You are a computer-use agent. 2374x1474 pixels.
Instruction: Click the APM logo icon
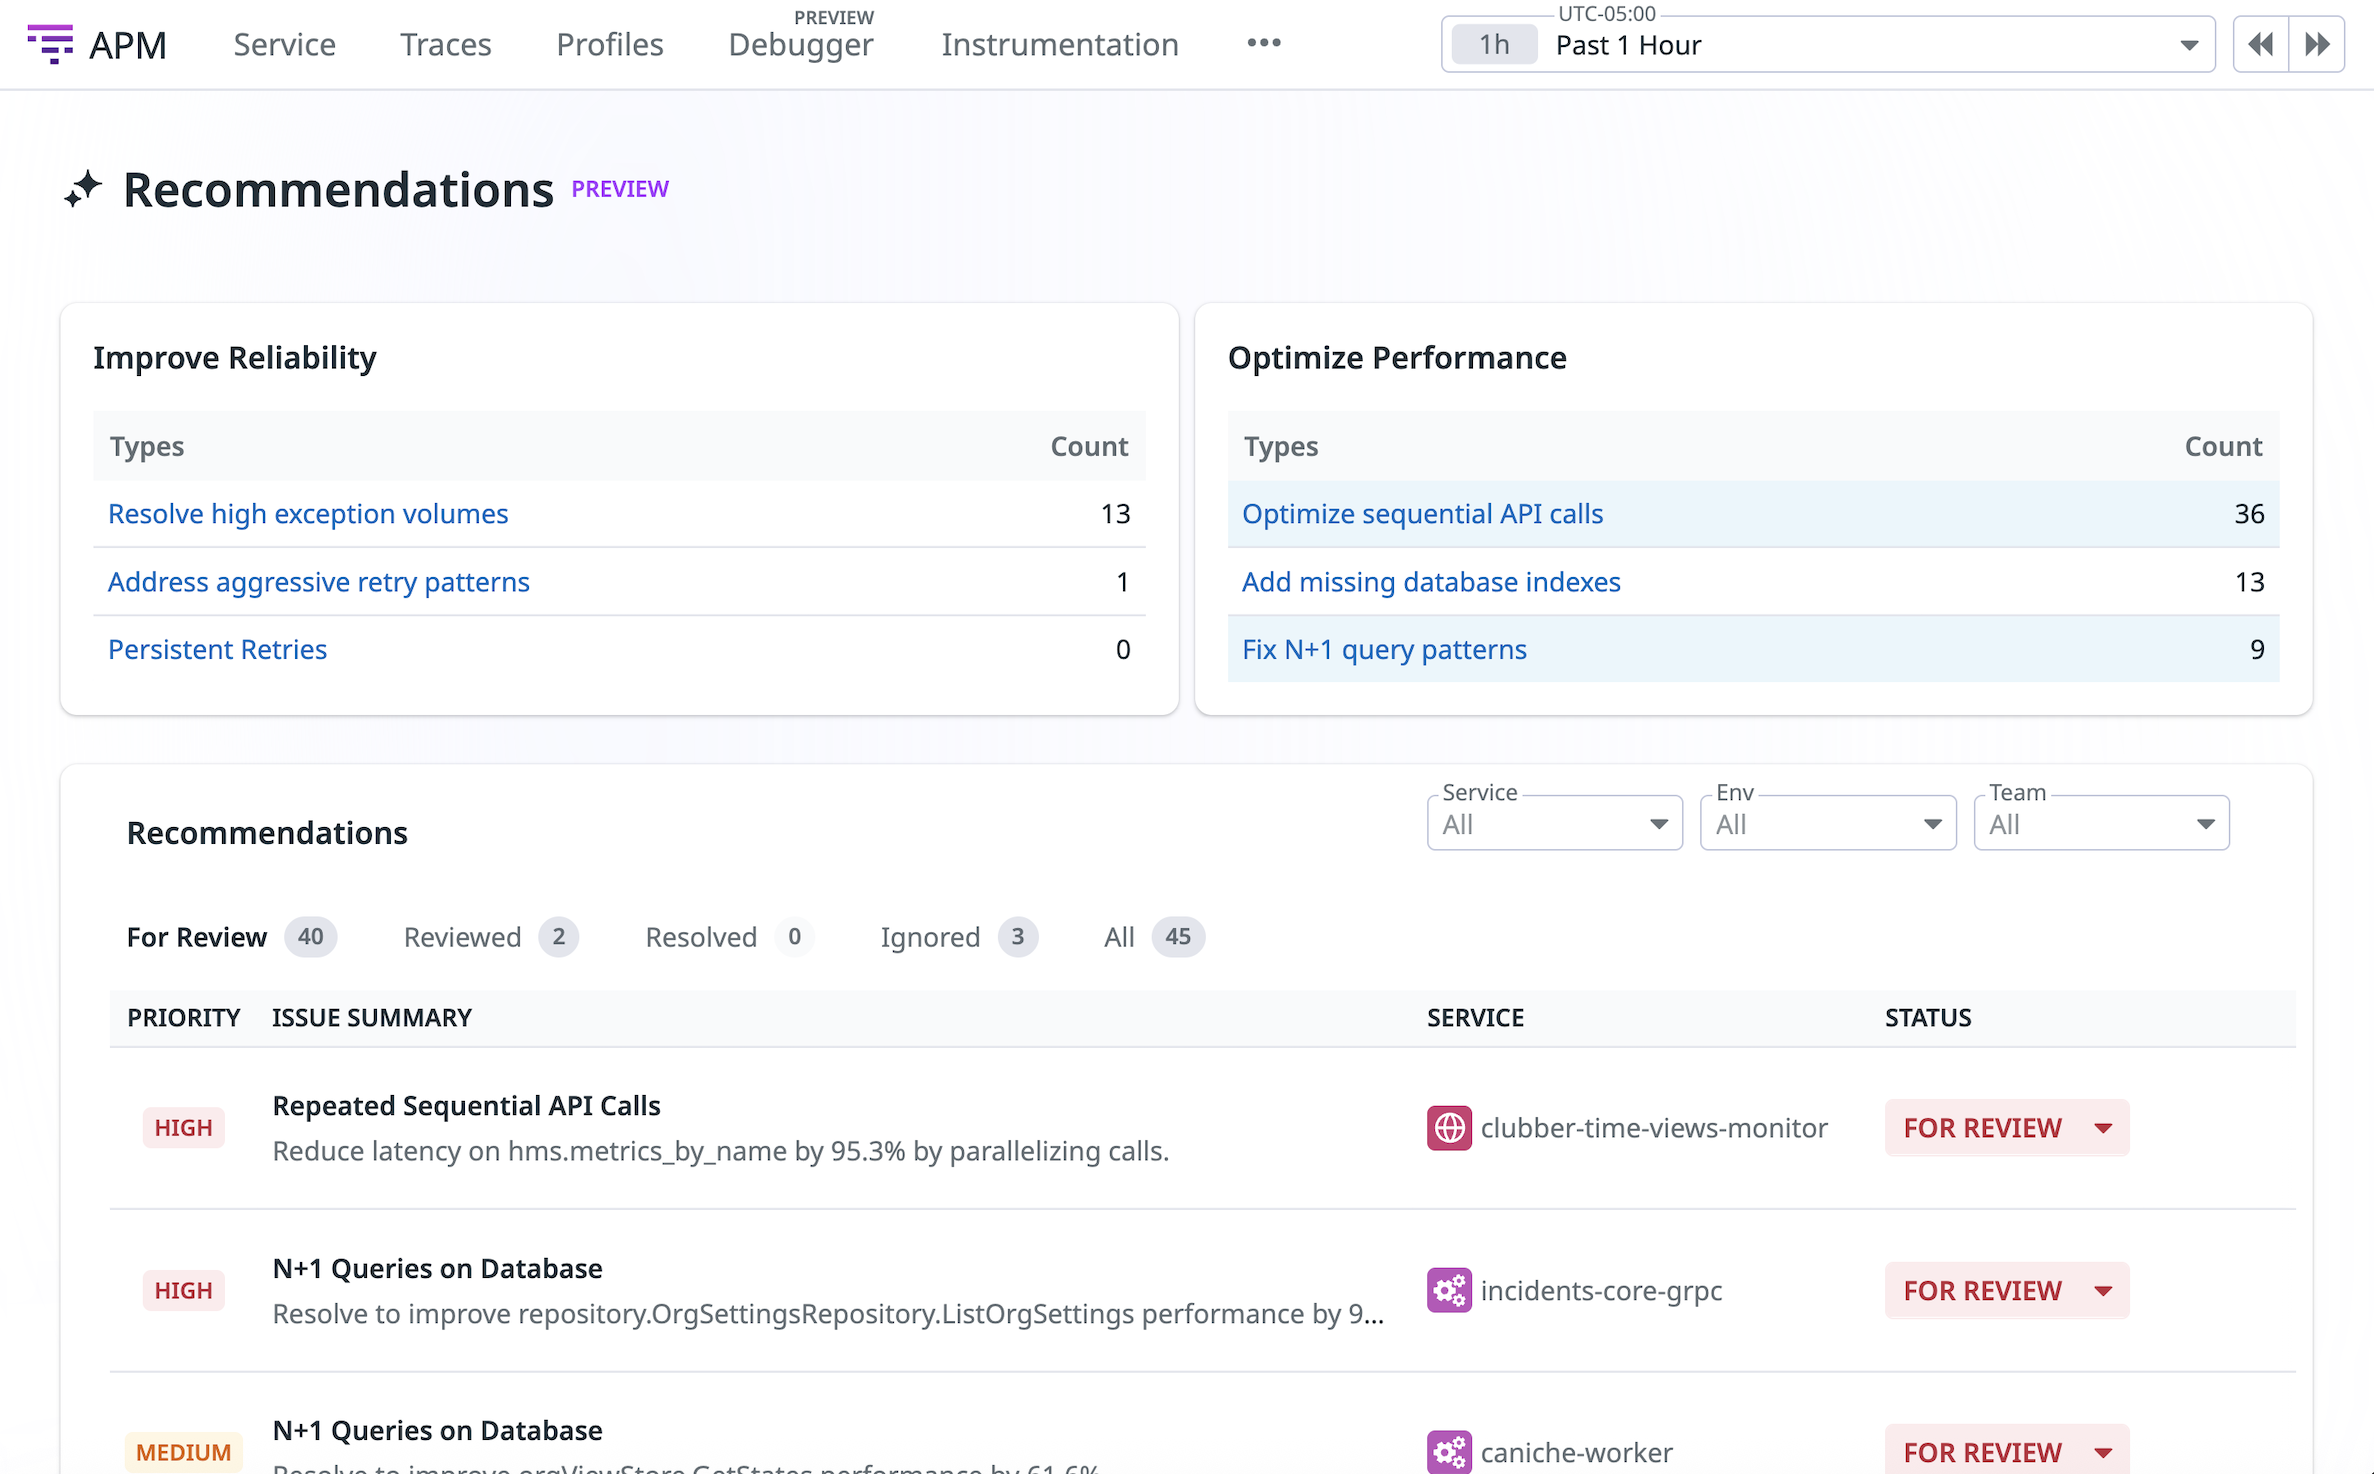[50, 45]
